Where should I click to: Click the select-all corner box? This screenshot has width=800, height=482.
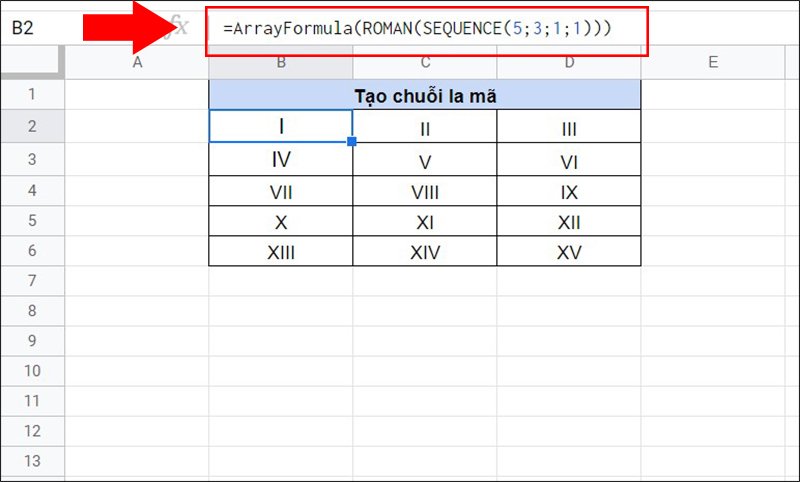point(32,62)
